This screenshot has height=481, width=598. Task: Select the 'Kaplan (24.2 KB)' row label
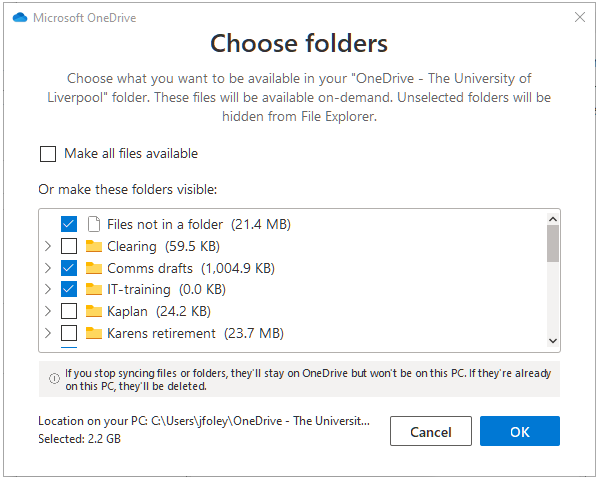(x=159, y=311)
